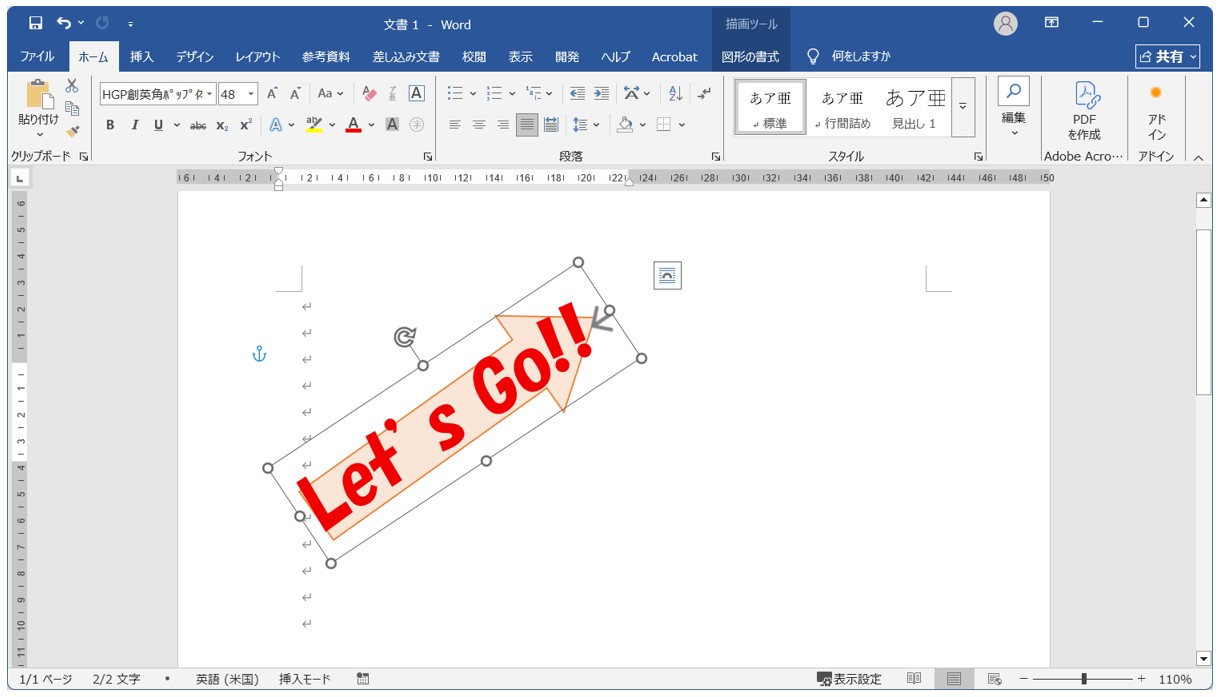Switch to the レイアウト tab
1221x697 pixels.
coord(258,57)
